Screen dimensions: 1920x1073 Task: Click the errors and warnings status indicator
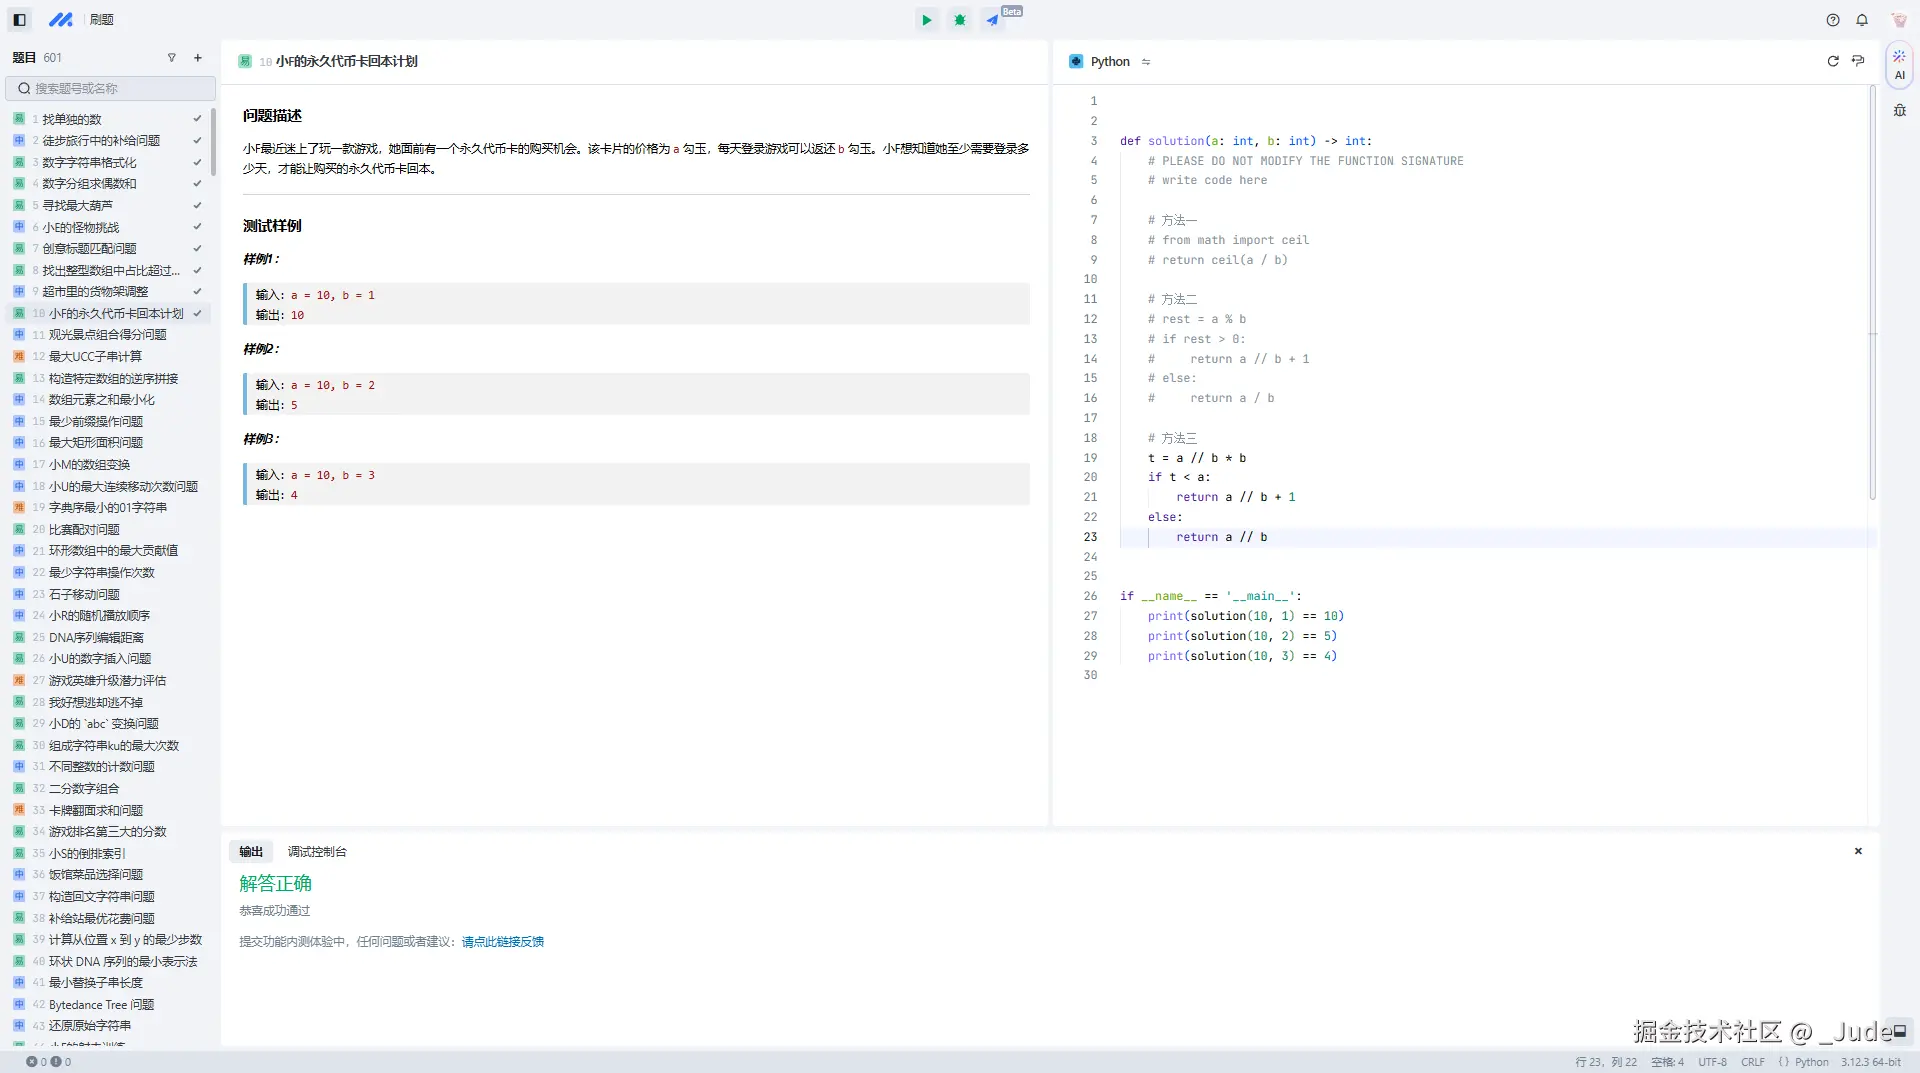48,1062
